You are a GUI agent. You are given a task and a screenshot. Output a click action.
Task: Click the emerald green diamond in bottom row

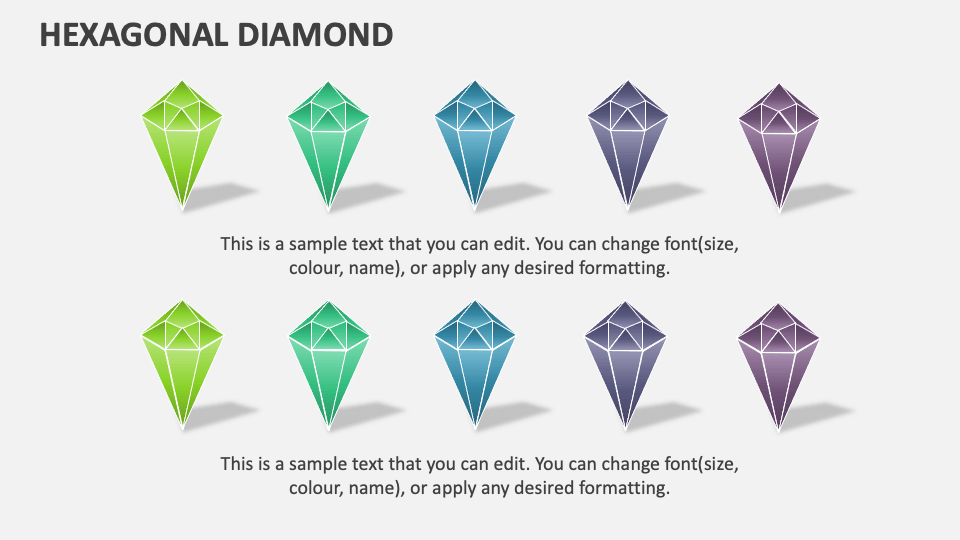(x=328, y=365)
